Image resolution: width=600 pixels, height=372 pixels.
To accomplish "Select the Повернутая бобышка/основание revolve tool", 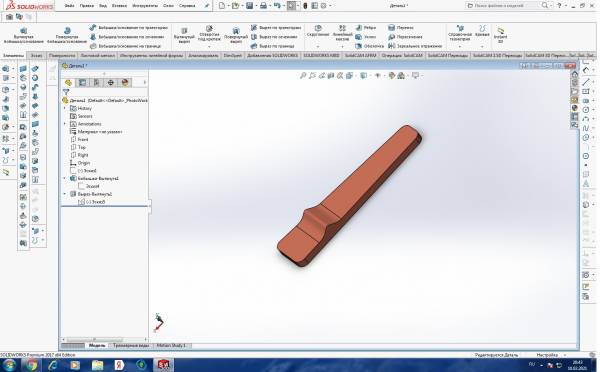I will coord(67,36).
